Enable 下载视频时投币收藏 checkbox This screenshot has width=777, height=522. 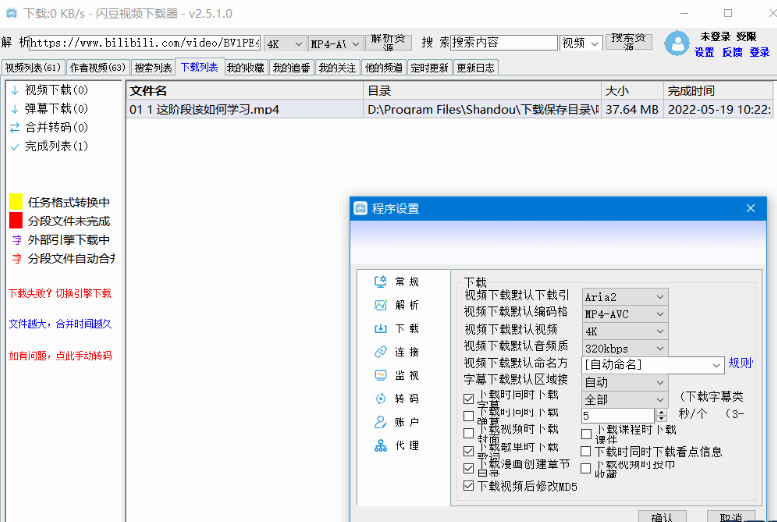pyautogui.click(x=586, y=468)
